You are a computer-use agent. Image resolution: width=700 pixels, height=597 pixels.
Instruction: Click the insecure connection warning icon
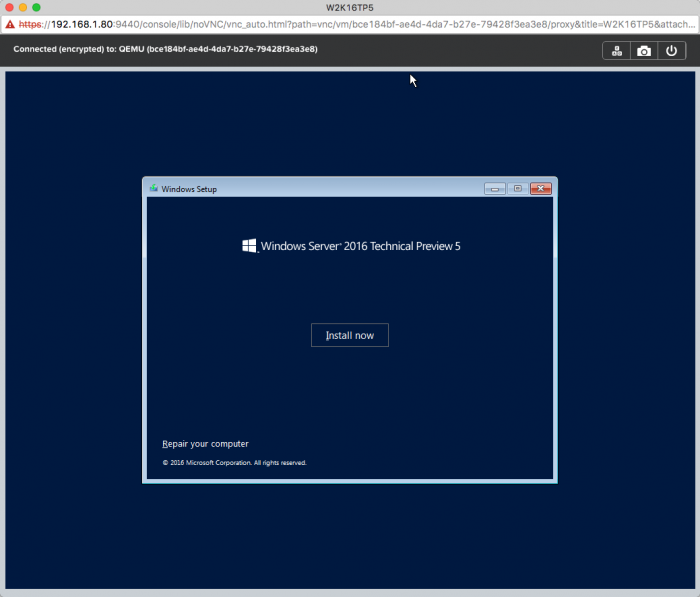click(10, 24)
